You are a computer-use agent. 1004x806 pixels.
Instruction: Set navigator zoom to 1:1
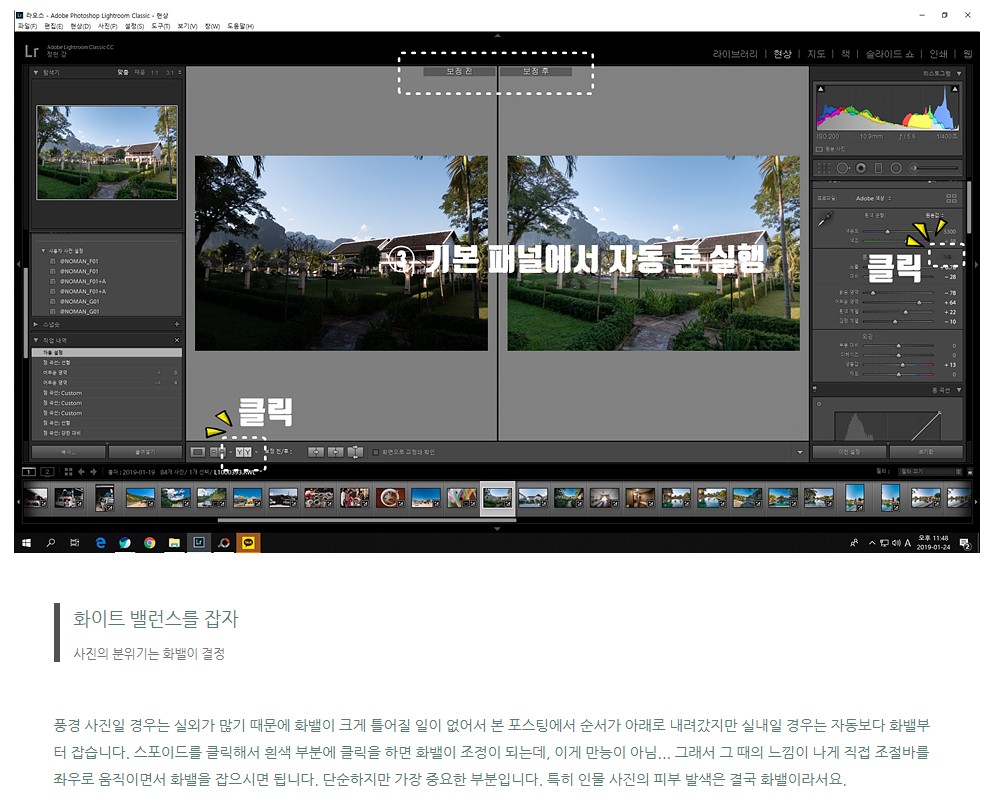[154, 72]
